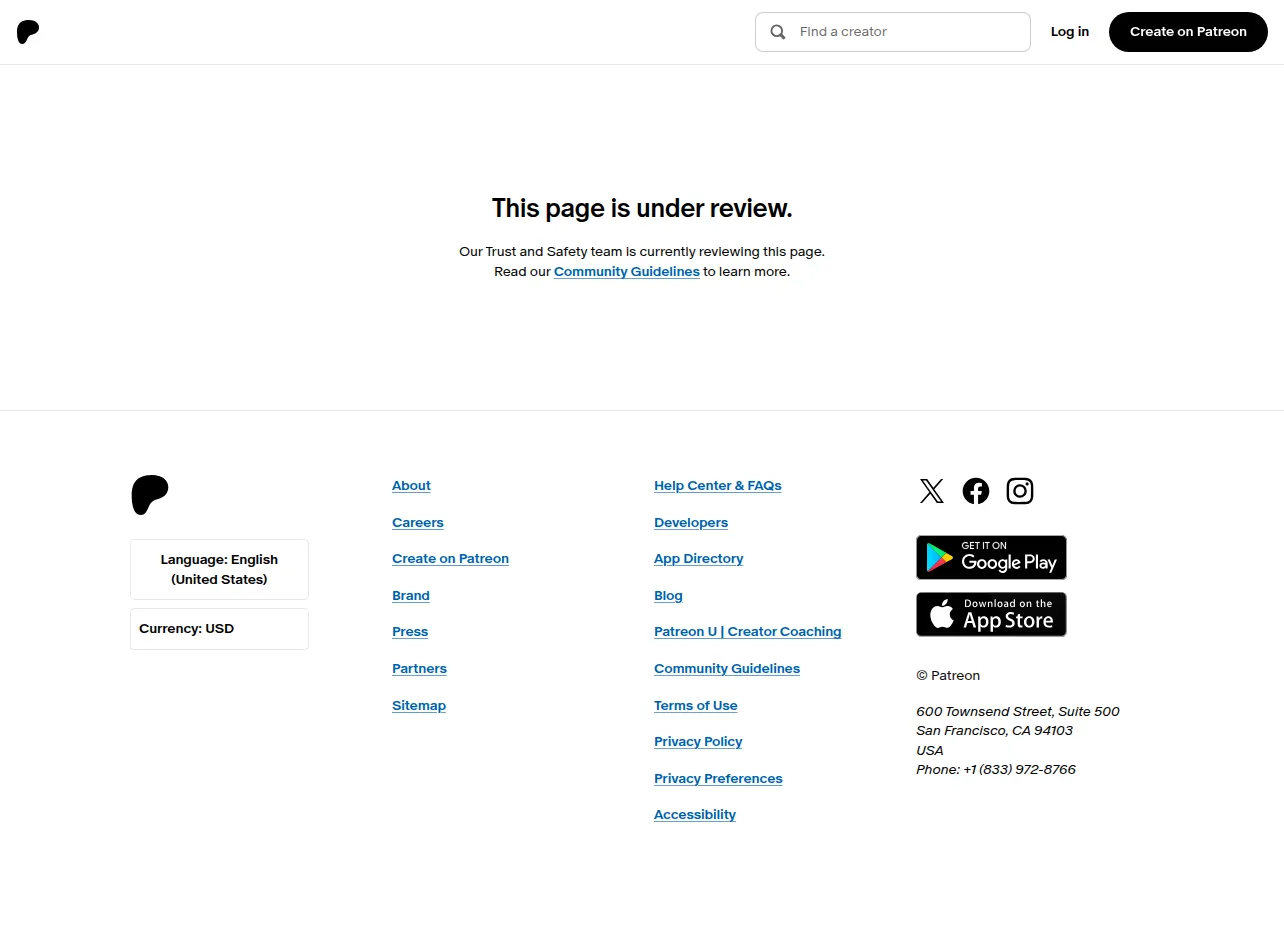1284x929 pixels.
Task: Open the Brand footer link
Action: 411,596
